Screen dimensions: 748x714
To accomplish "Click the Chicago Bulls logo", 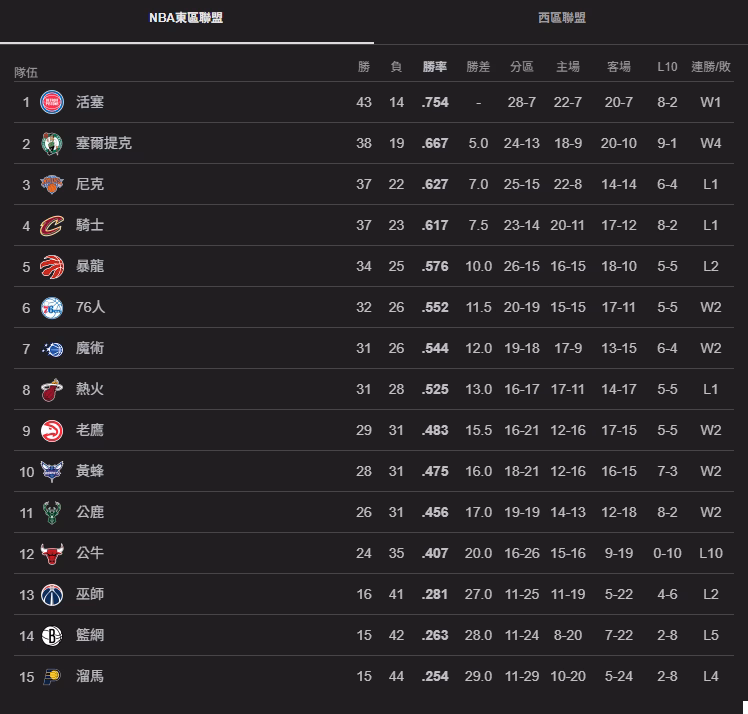I will [x=52, y=553].
